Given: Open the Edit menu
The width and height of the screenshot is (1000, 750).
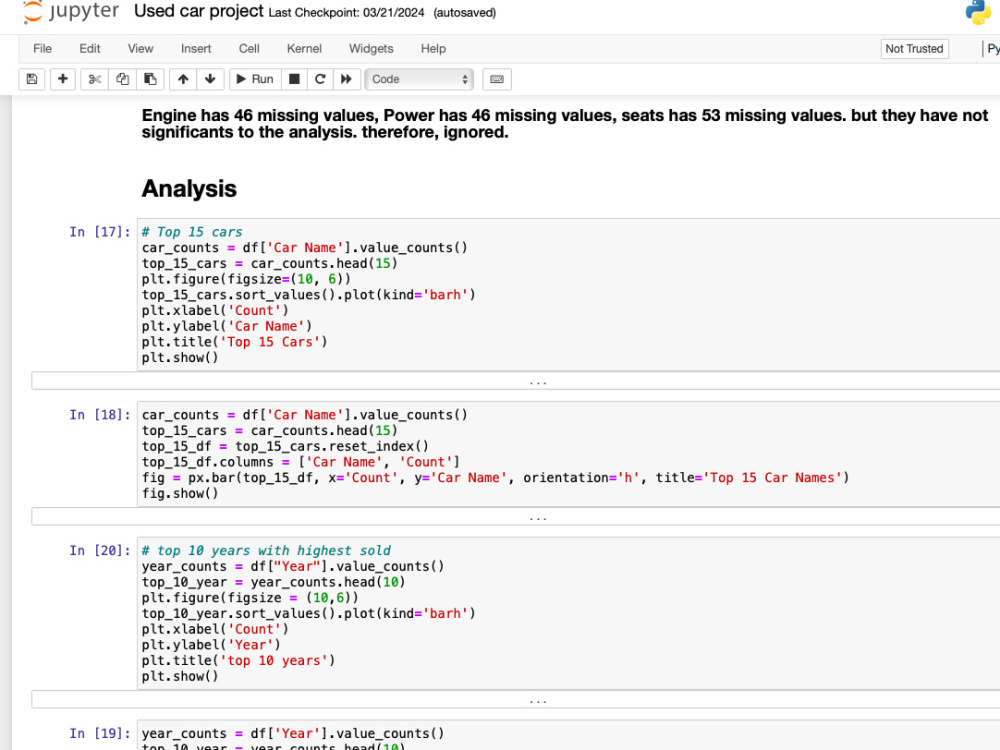Looking at the screenshot, I should 89,48.
